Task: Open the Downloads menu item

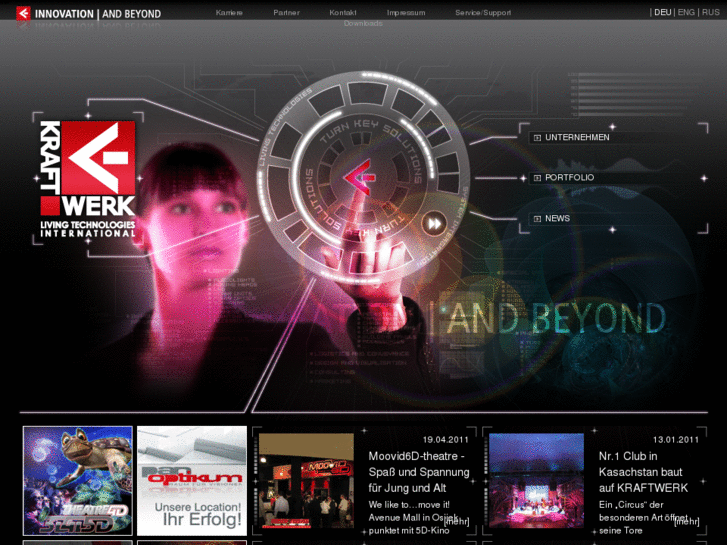Action: [363, 23]
